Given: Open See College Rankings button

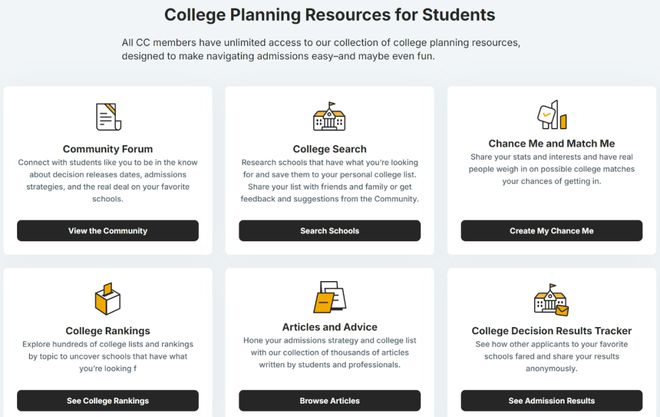Looking at the screenshot, I should click(x=108, y=401).
